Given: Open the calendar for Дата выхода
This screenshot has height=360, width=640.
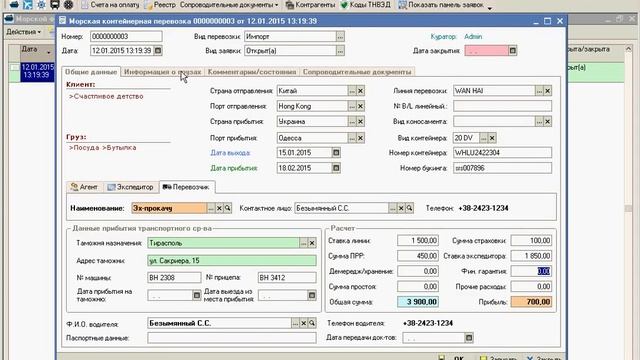Looking at the screenshot, I should coord(336,153).
